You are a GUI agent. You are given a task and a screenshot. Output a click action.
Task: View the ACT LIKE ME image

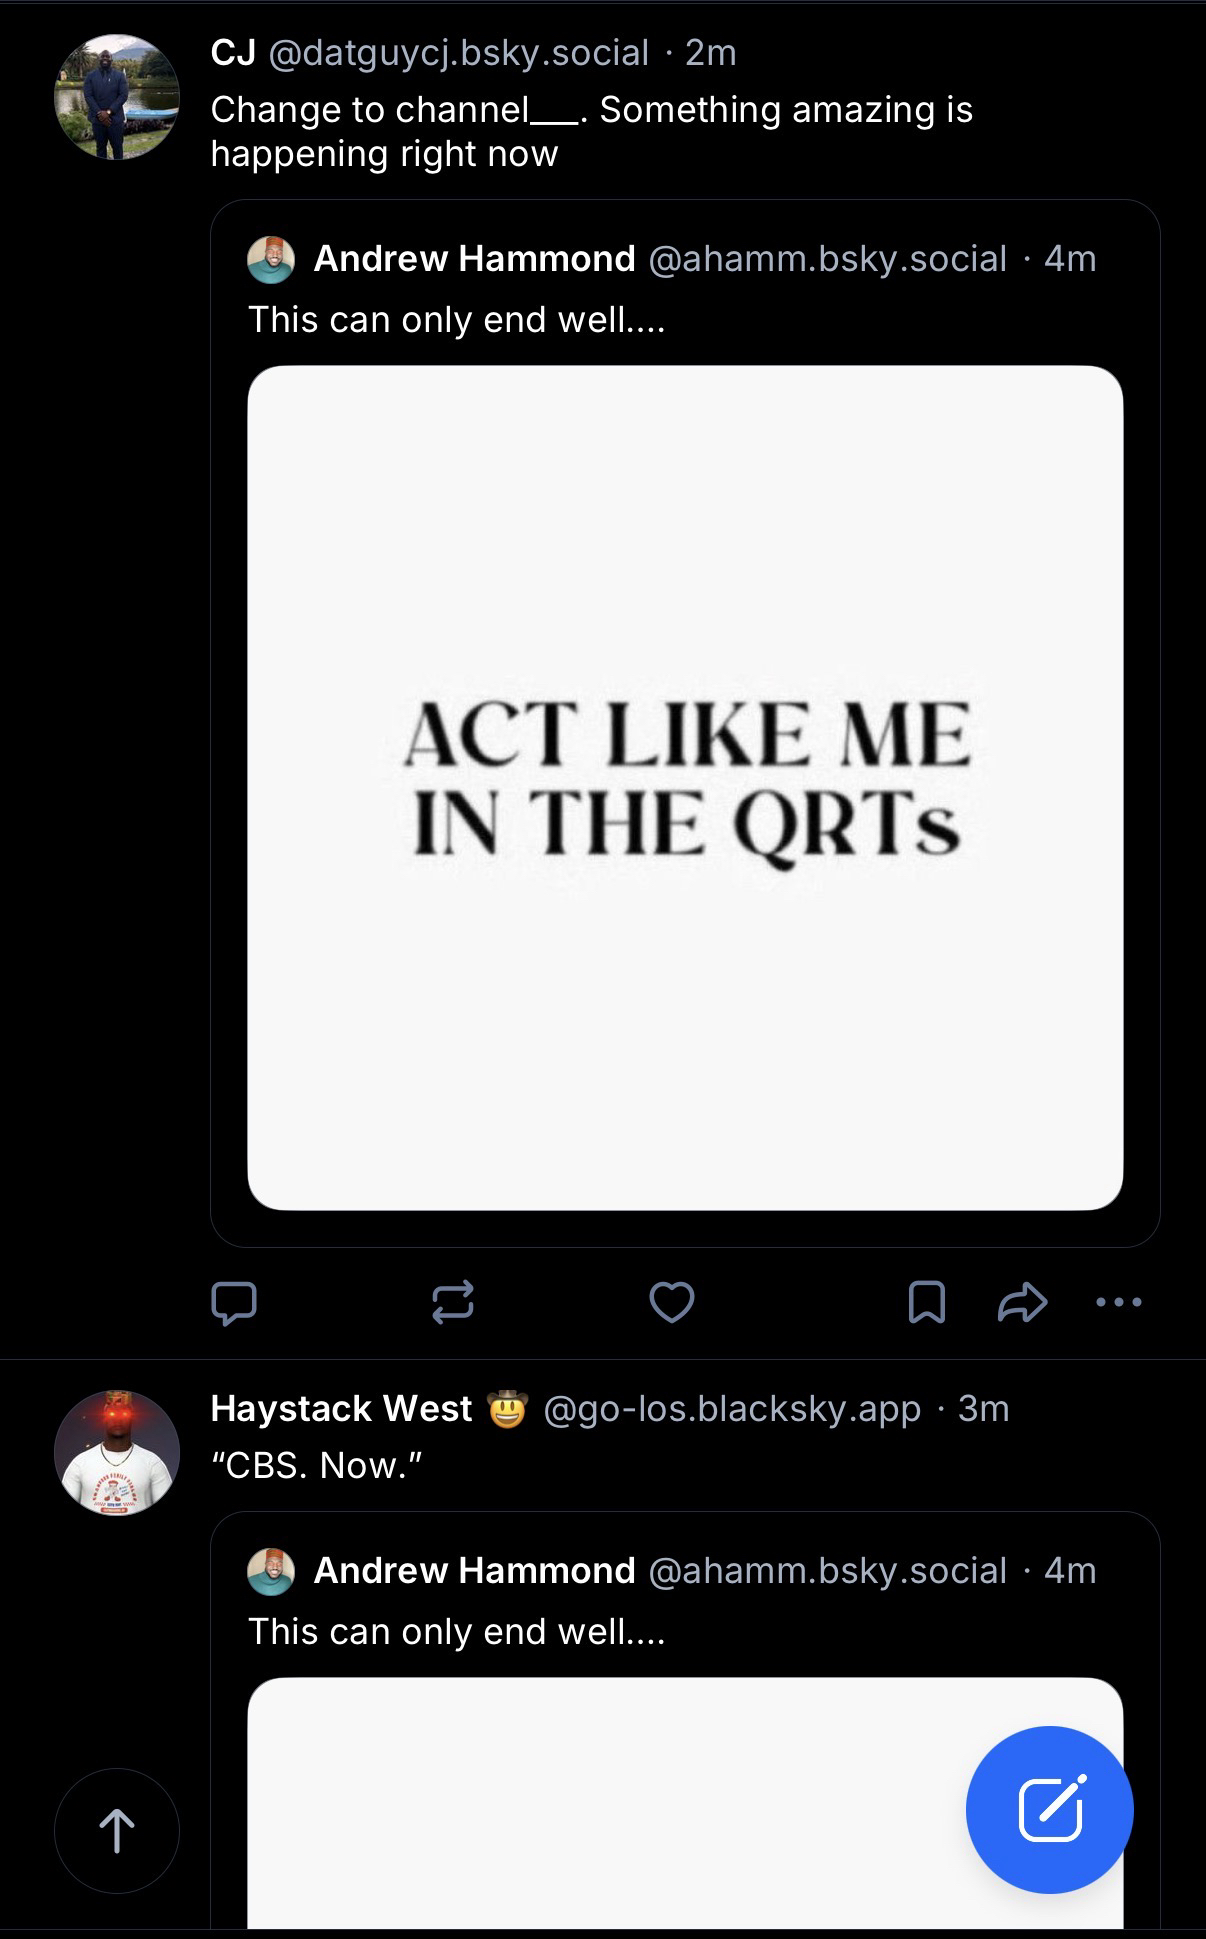[685, 787]
